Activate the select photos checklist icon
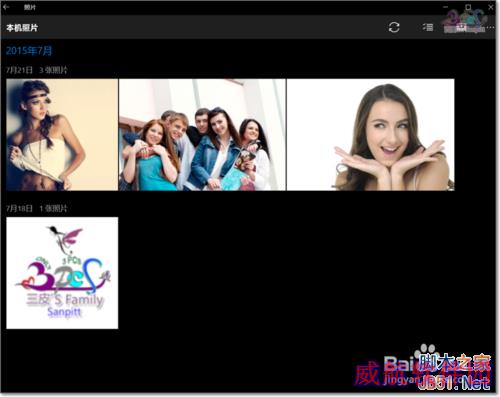The image size is (500, 397). [428, 27]
